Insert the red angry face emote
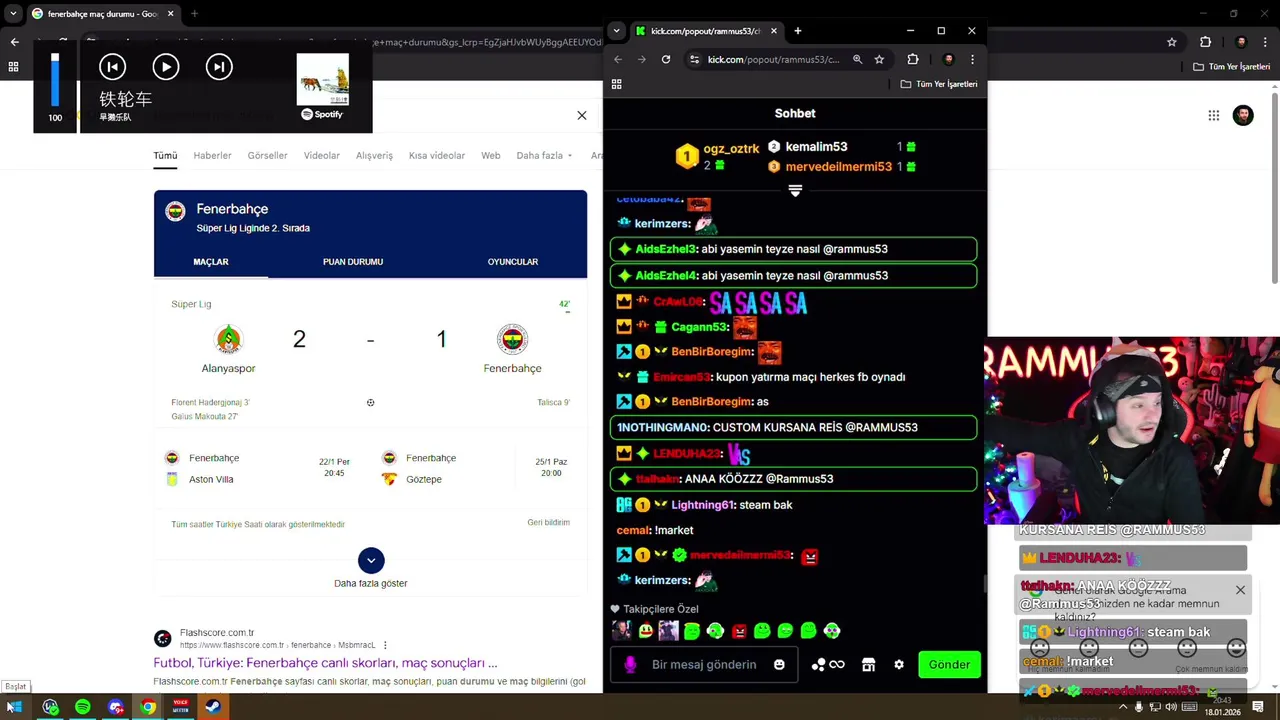 click(739, 631)
